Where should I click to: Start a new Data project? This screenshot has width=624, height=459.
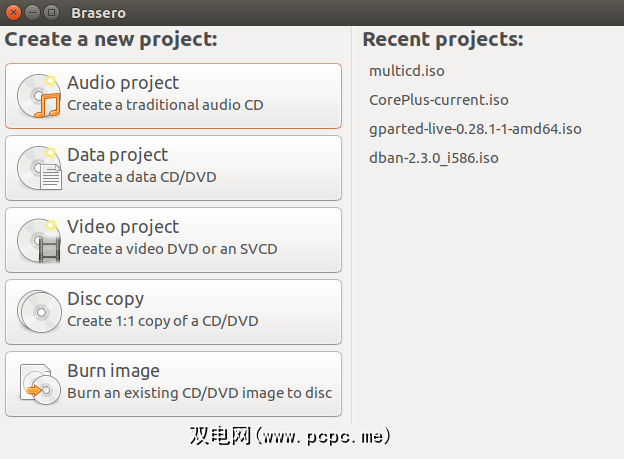[173, 167]
